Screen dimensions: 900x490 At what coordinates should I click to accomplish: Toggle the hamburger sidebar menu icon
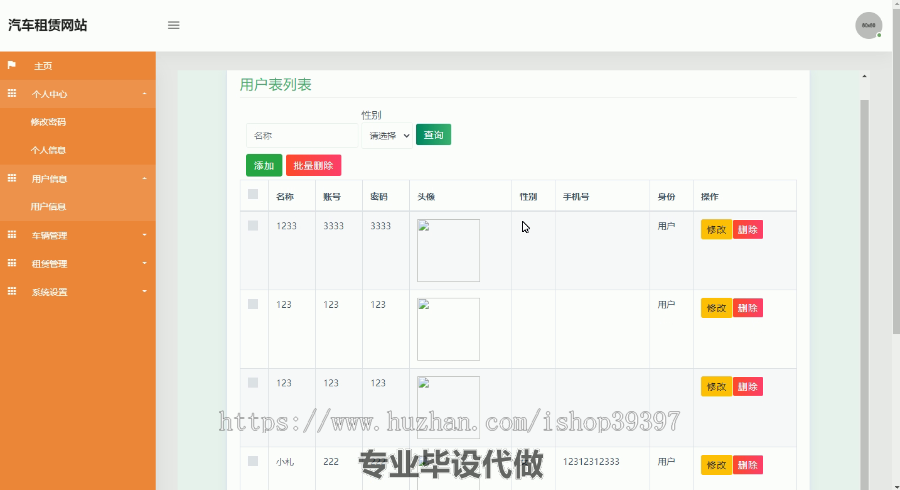pyautogui.click(x=173, y=25)
